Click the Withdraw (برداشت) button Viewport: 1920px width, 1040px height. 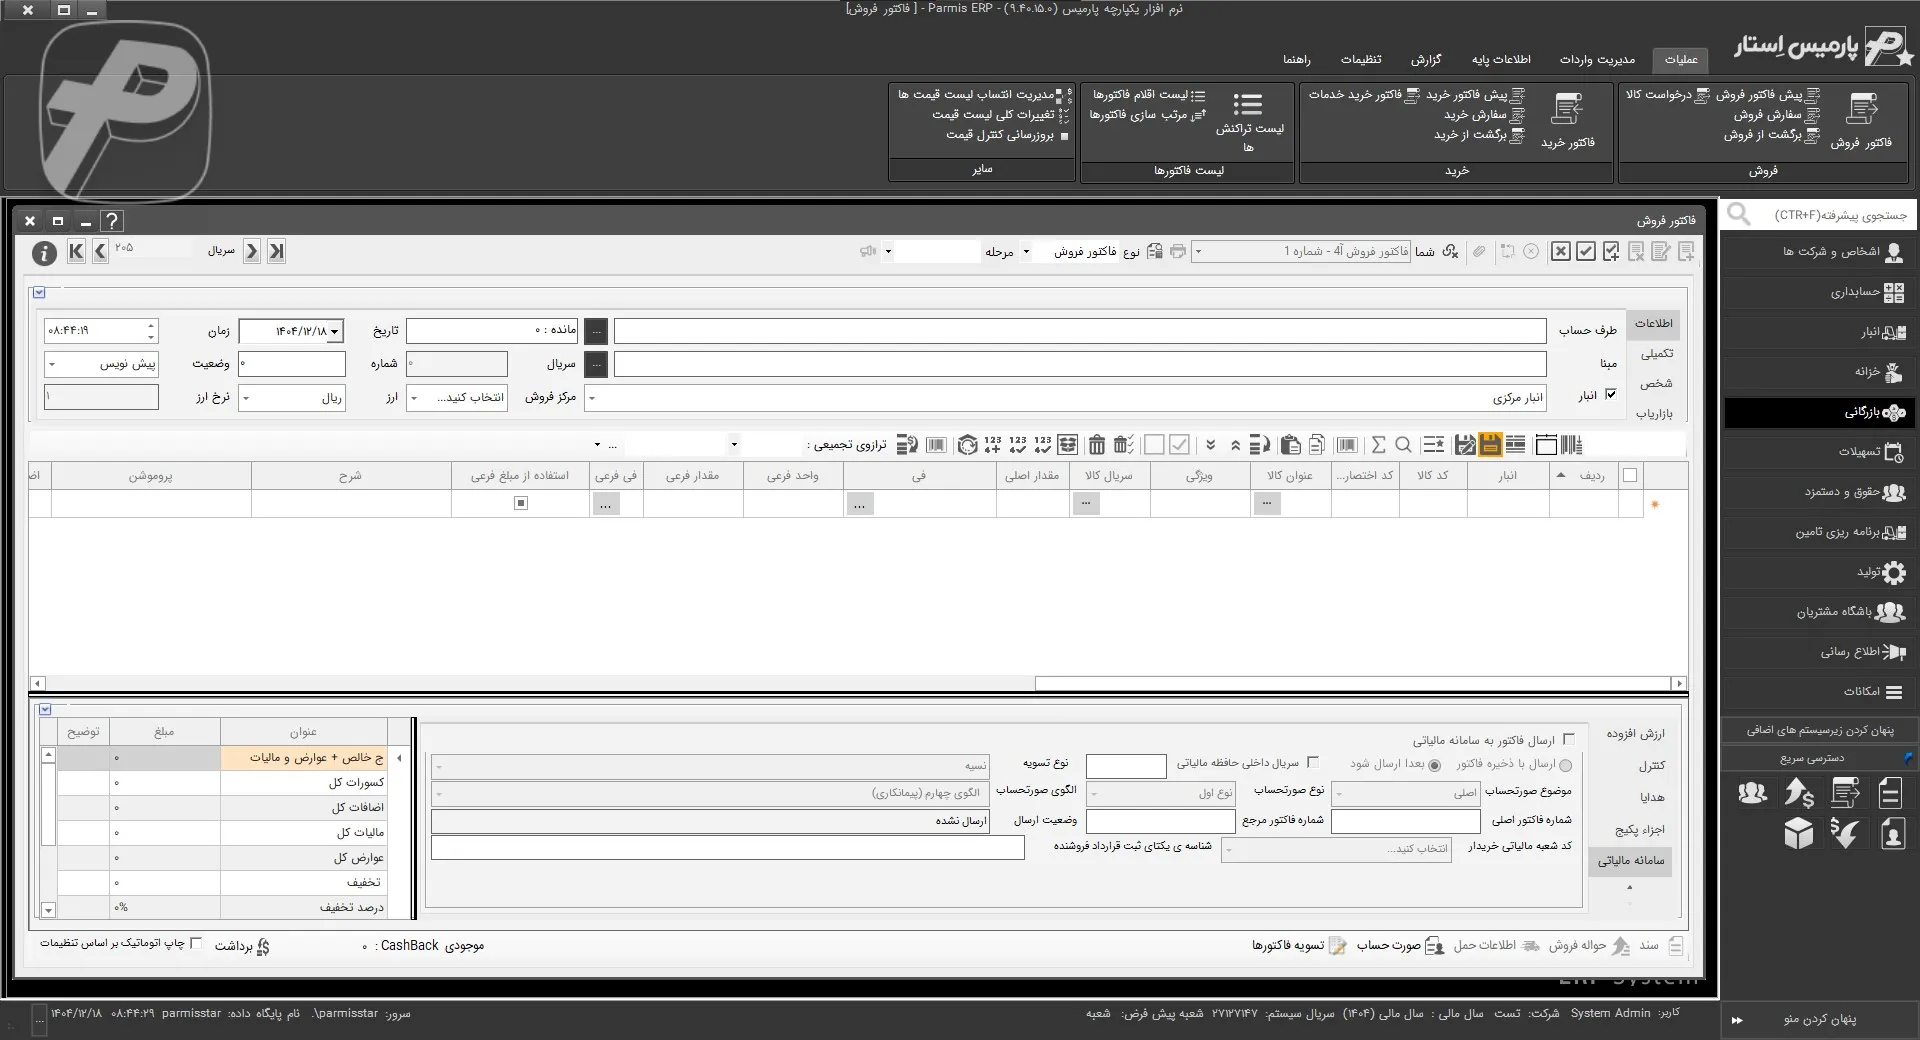243,946
